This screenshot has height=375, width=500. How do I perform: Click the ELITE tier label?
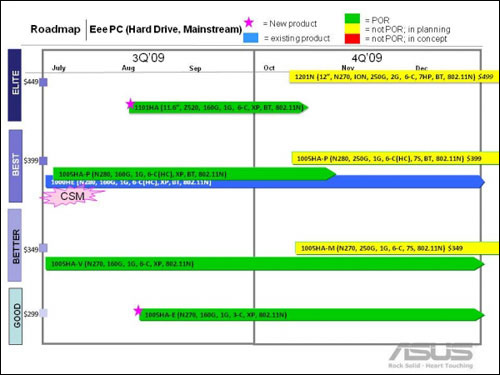click(15, 85)
